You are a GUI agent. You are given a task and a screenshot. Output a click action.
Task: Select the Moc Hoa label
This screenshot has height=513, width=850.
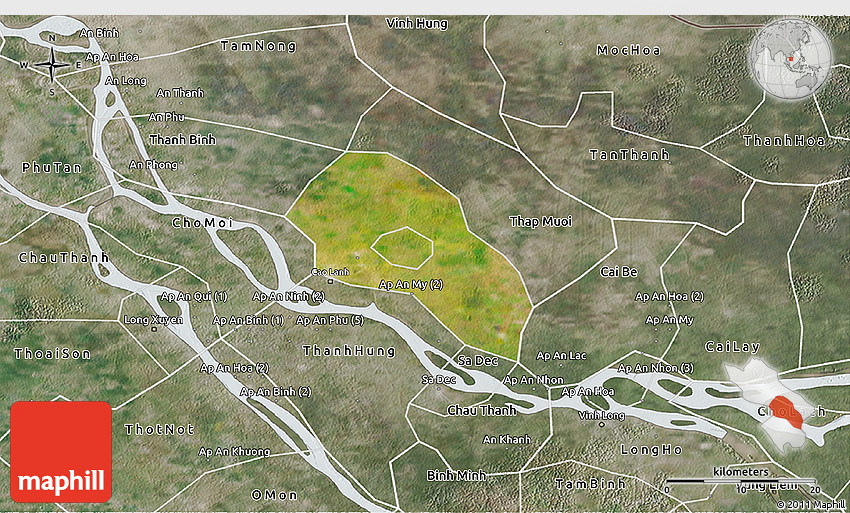[629, 50]
